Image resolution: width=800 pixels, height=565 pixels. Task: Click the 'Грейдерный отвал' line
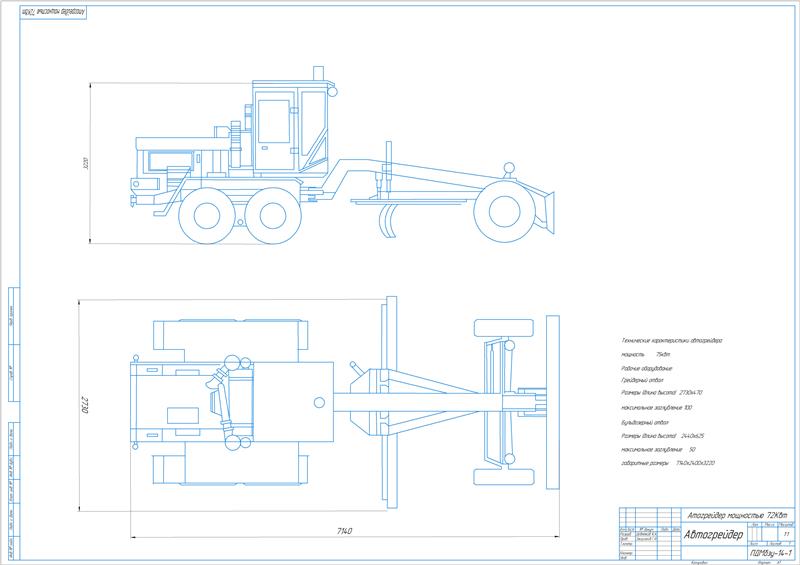pos(642,380)
